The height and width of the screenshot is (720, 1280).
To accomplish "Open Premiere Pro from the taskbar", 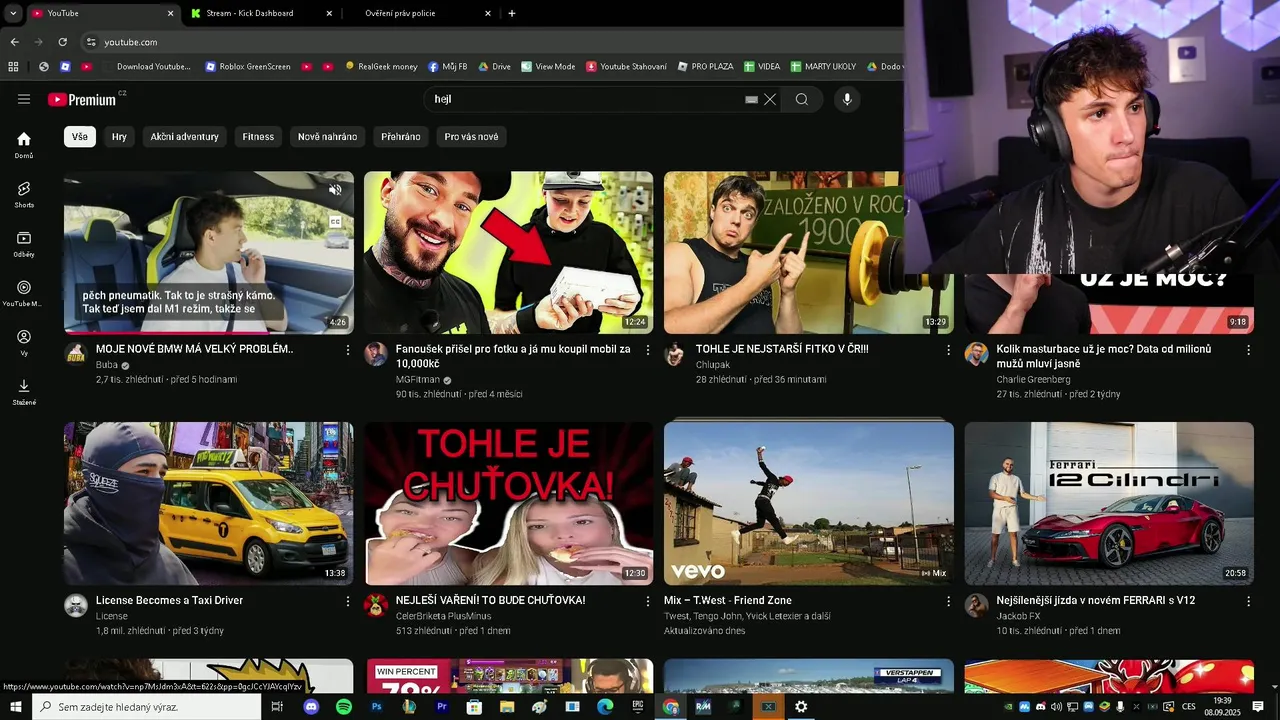I will click(x=442, y=707).
